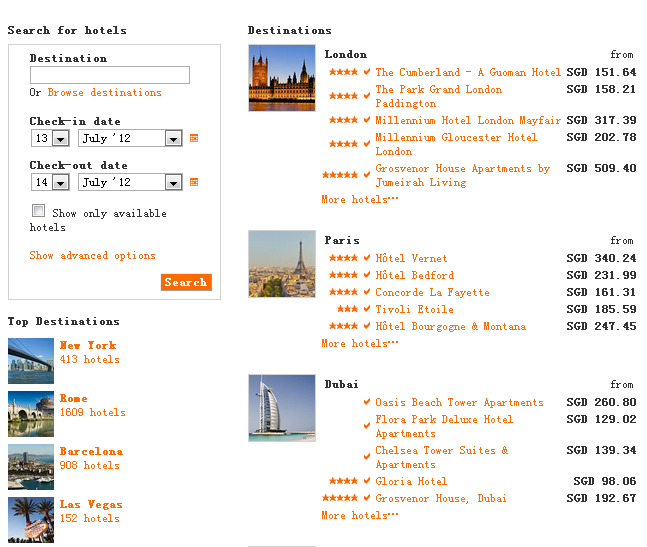Screen dimensions: 647x547
Task: Click the checkmark beside Oasis Beach Tower Apartments
Action: (367, 401)
